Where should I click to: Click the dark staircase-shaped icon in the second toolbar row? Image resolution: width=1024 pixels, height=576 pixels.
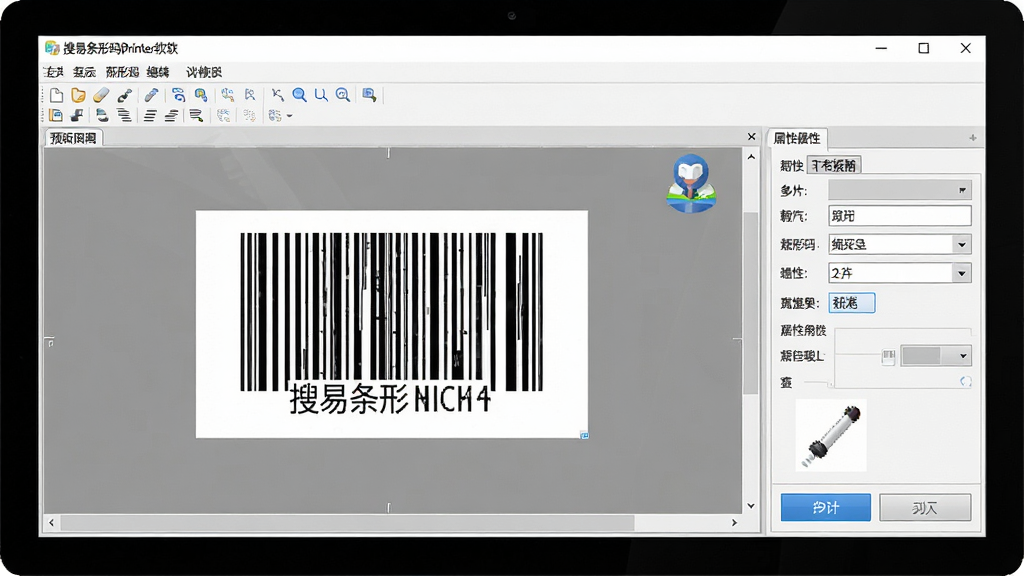[77, 116]
